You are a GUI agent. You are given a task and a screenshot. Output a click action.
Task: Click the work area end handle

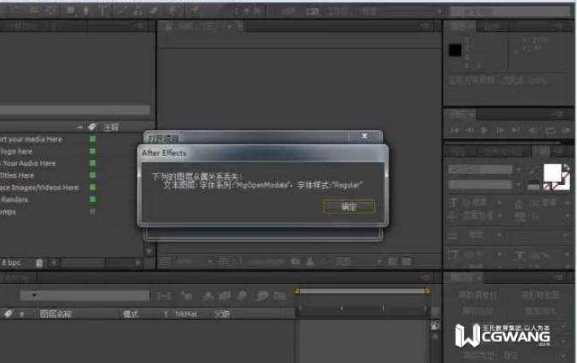pyautogui.click(x=427, y=292)
